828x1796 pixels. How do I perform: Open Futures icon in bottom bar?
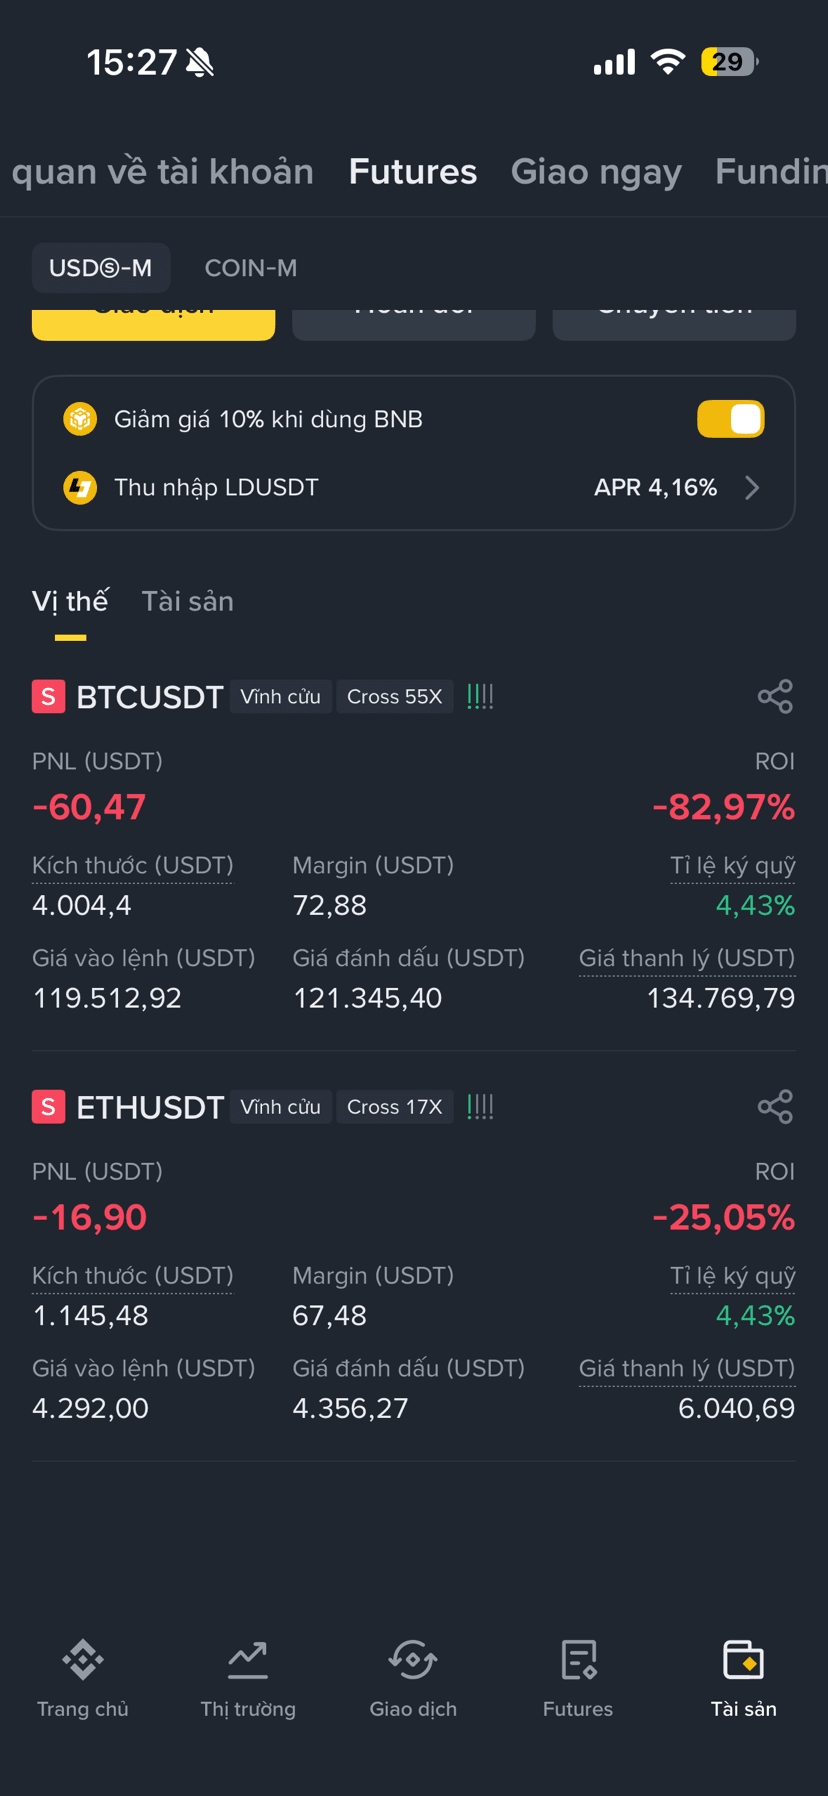[578, 1660]
